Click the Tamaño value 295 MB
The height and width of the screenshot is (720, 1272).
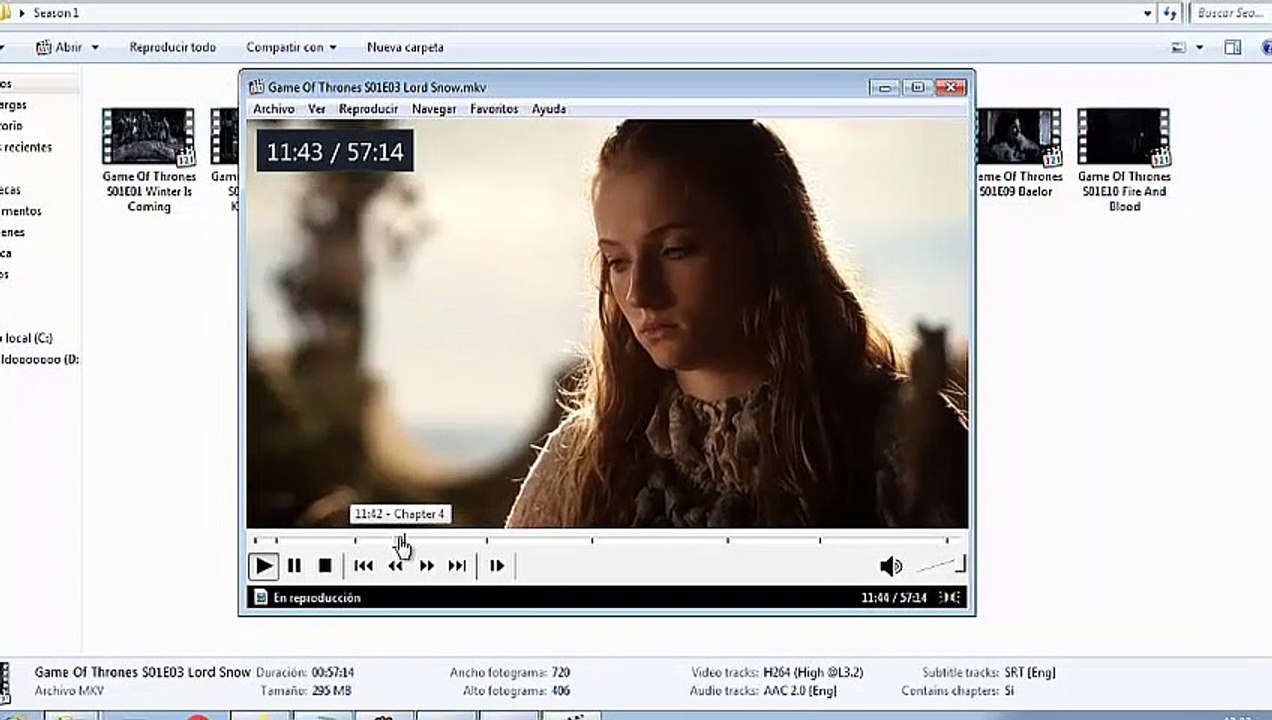pos(332,691)
